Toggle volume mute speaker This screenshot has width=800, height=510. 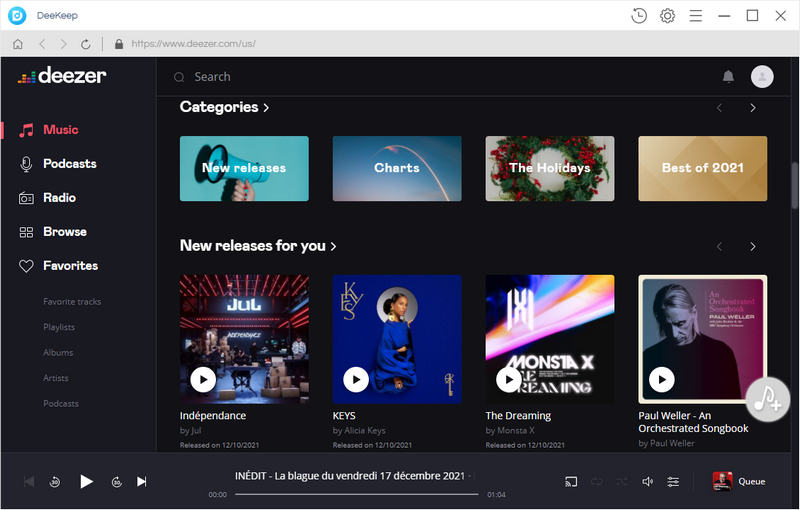pyautogui.click(x=647, y=481)
